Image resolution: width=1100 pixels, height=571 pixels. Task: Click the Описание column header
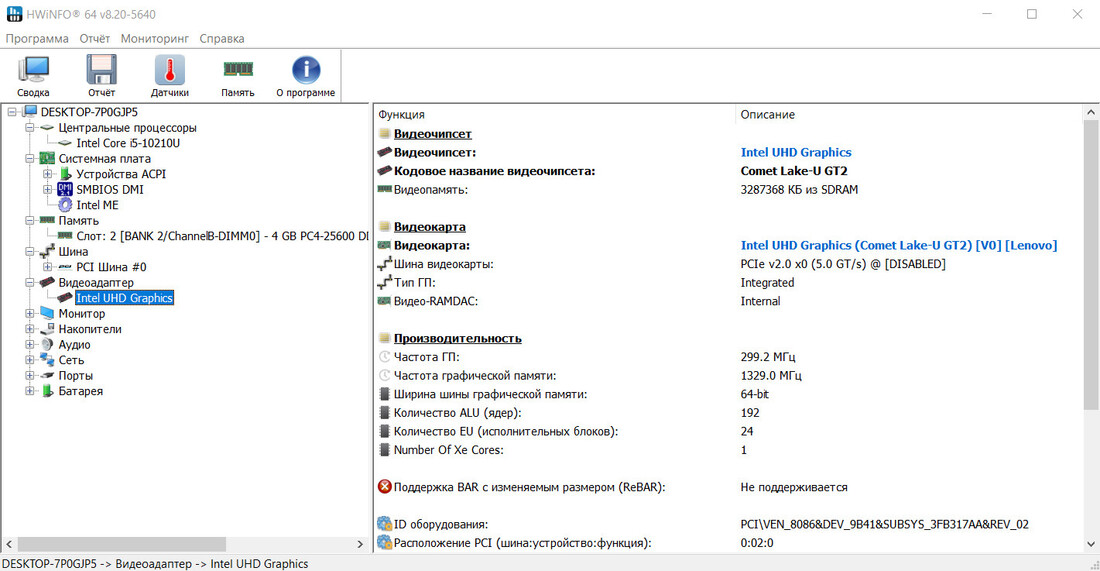tap(909, 114)
